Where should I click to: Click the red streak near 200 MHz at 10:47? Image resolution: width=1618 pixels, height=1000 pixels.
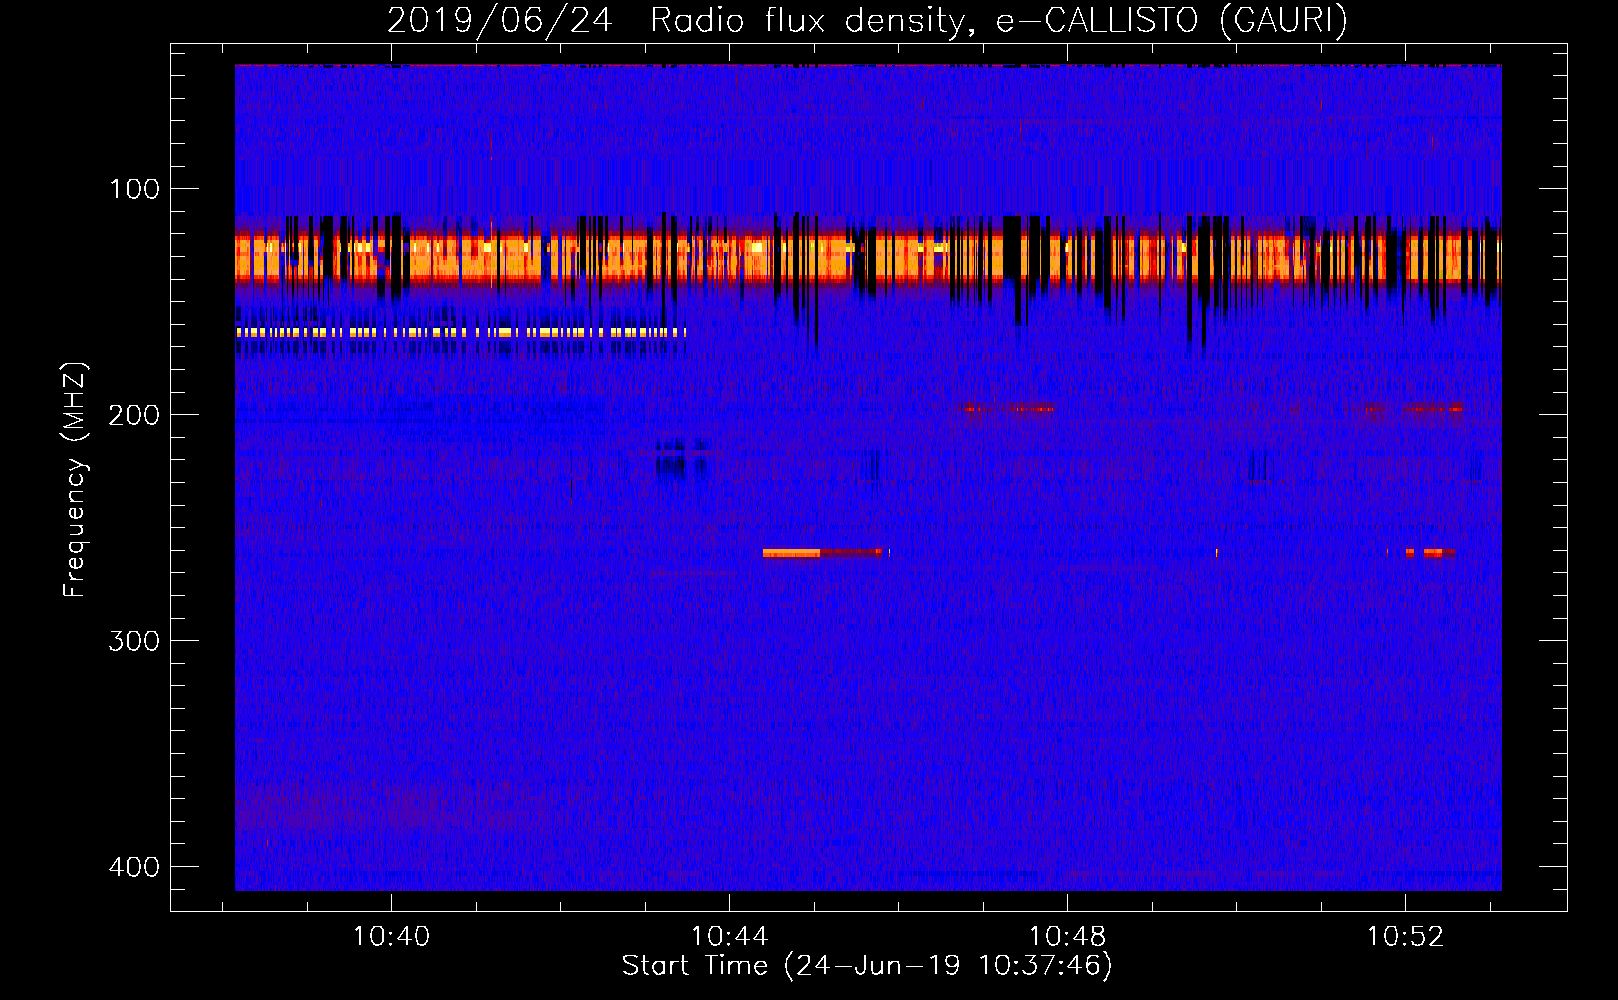pos(1005,408)
